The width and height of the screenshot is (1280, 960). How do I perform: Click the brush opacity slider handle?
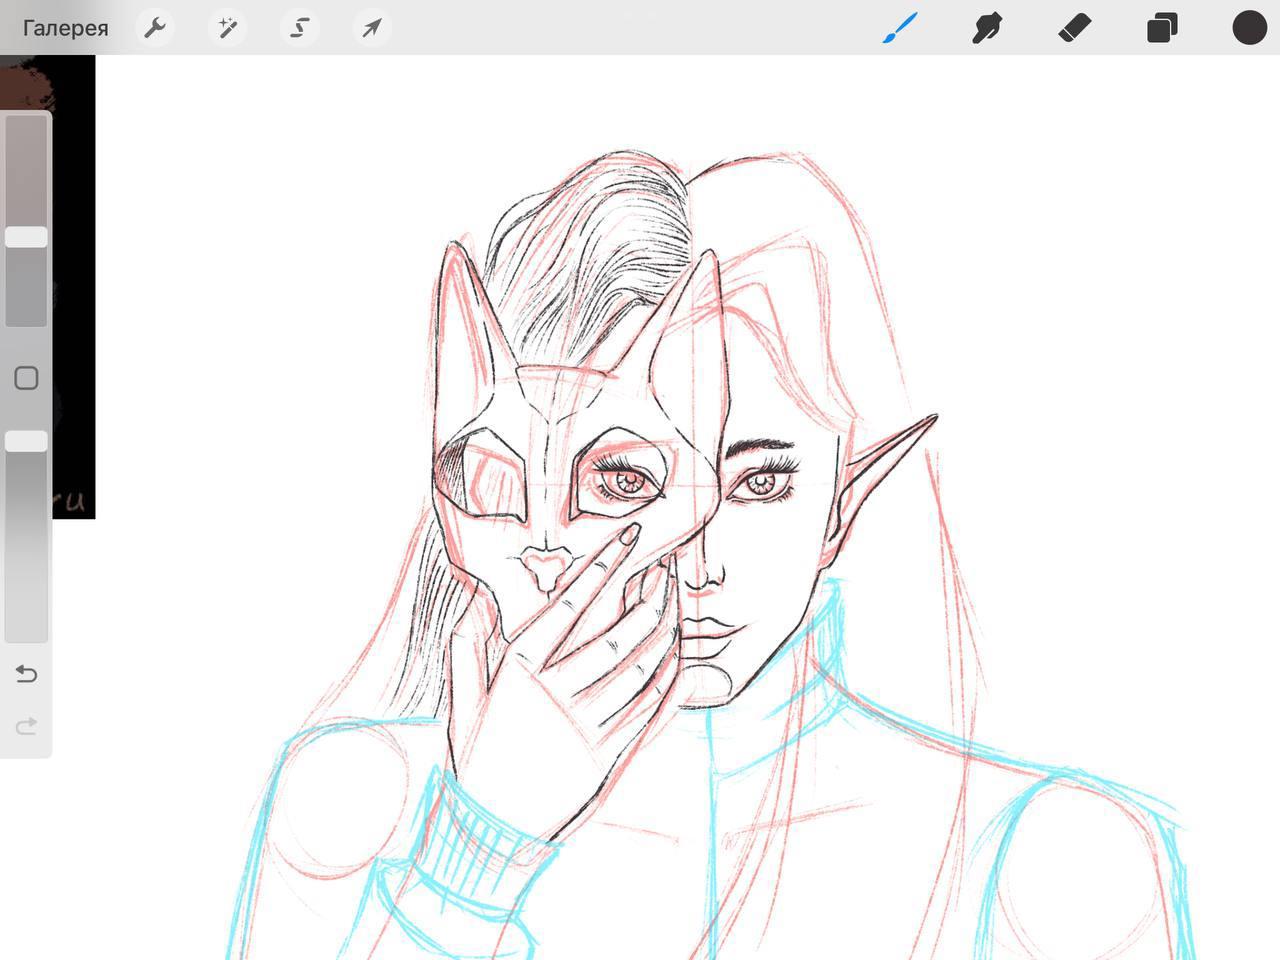26,441
